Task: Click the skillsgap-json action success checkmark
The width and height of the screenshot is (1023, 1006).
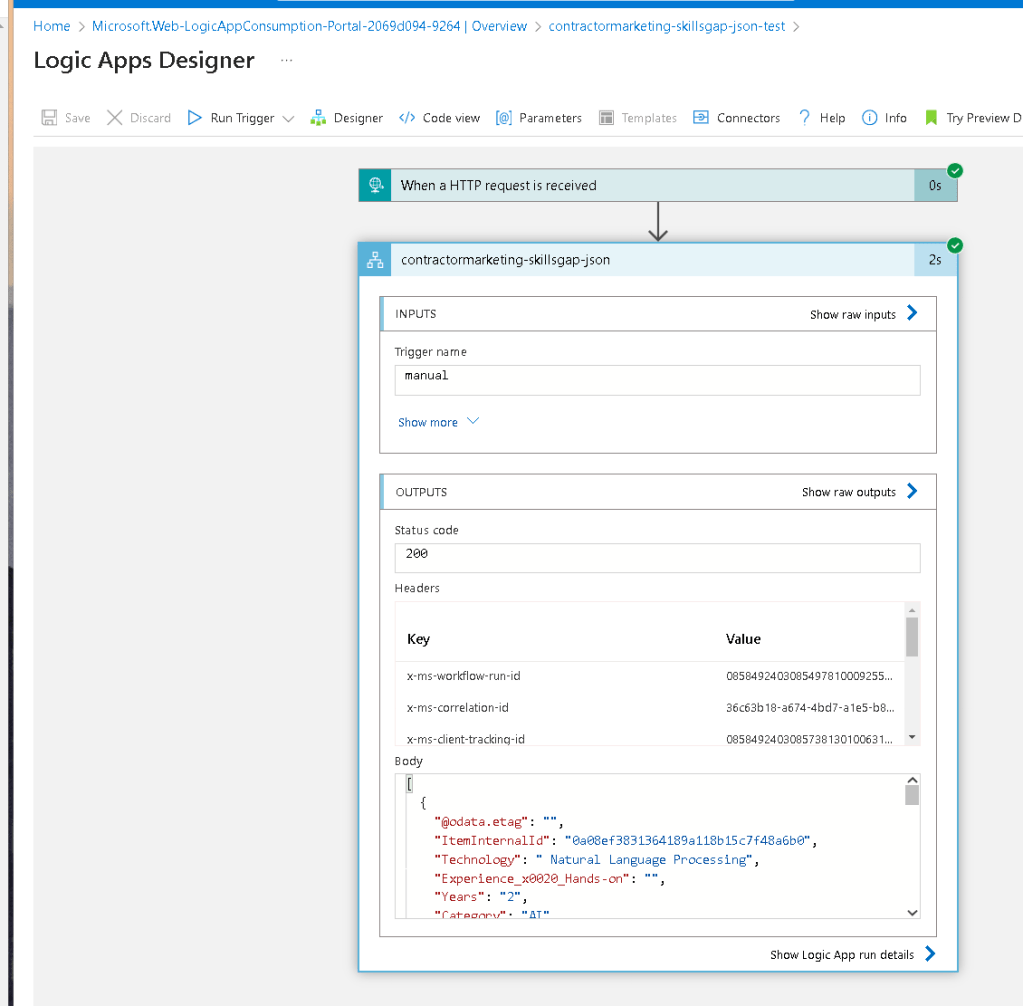Action: pos(954,246)
